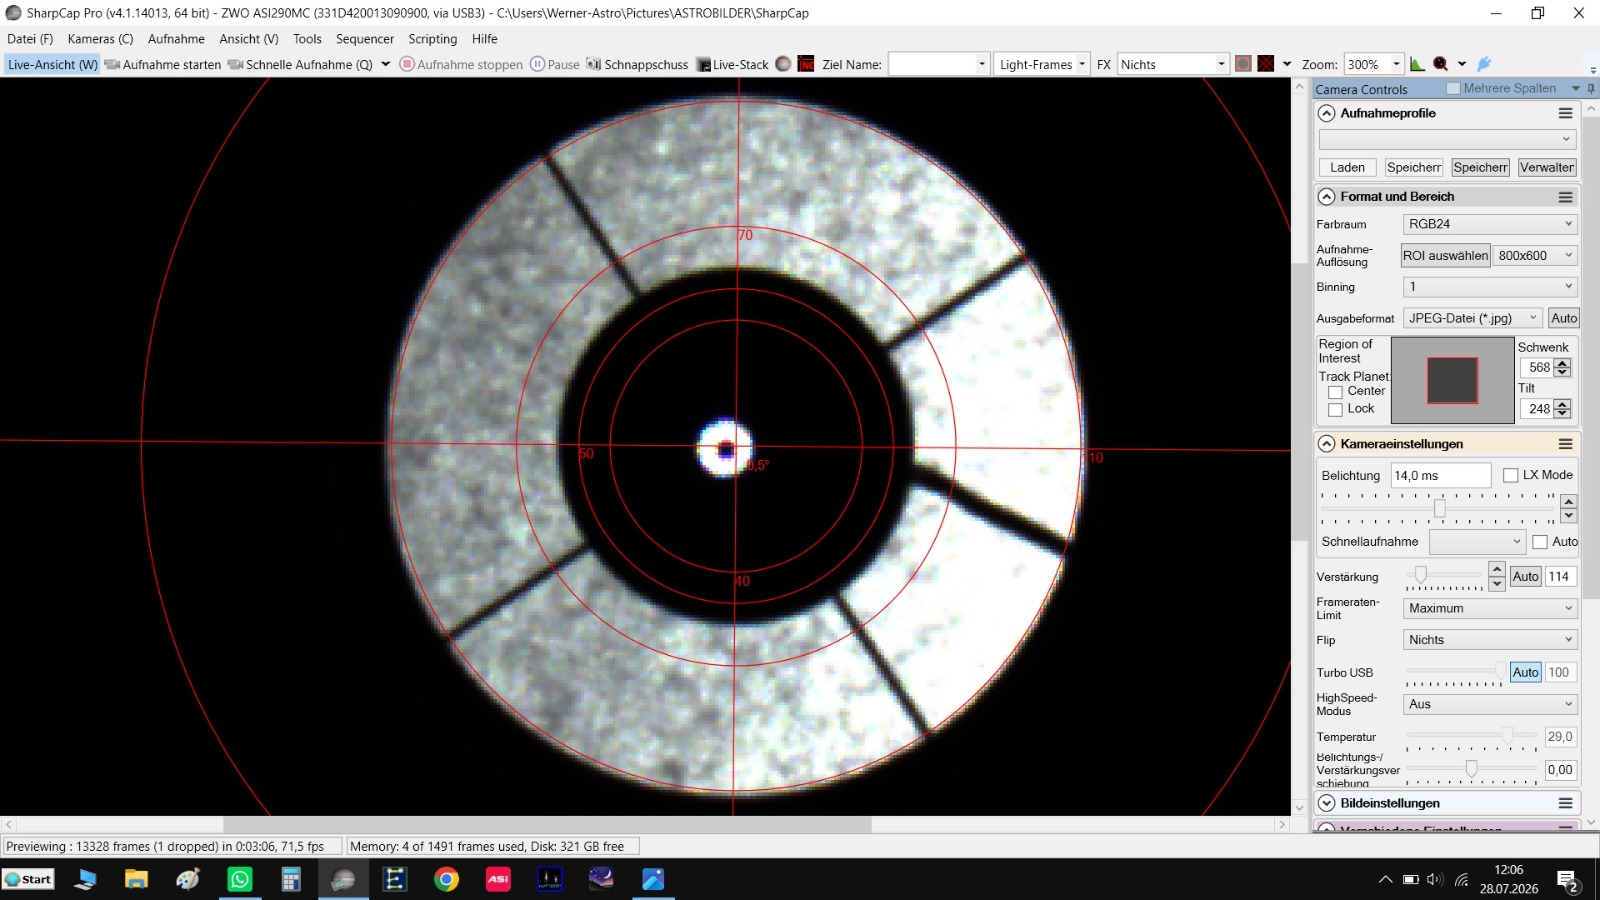The width and height of the screenshot is (1600, 900).
Task: Toggle the reticule overlay icon
Action: [x=1266, y=64]
